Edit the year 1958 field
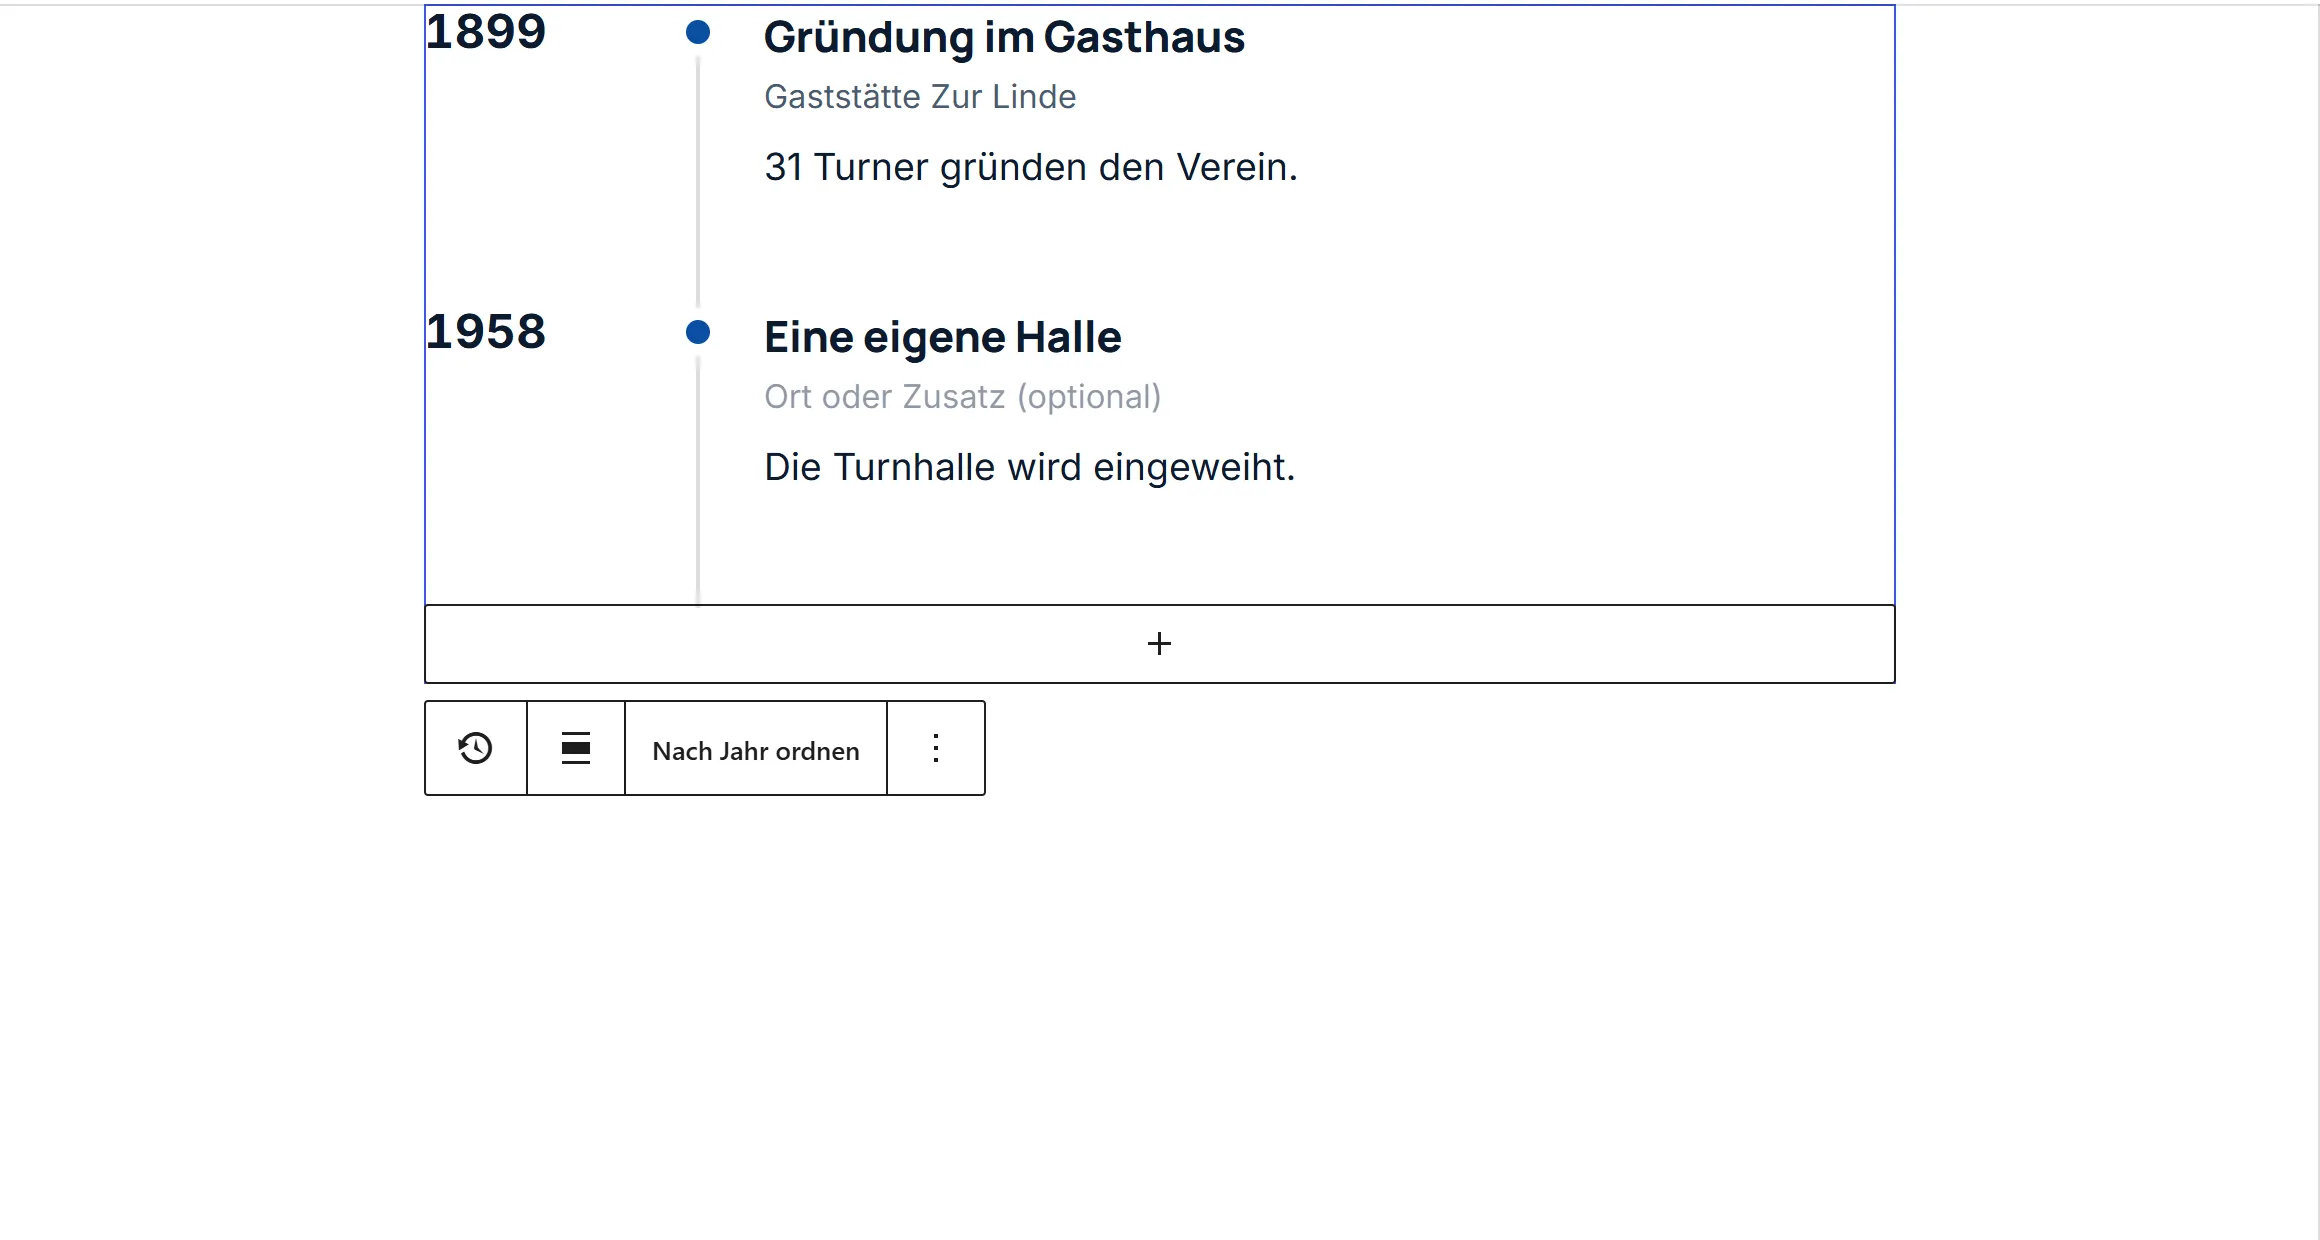 coord(486,331)
